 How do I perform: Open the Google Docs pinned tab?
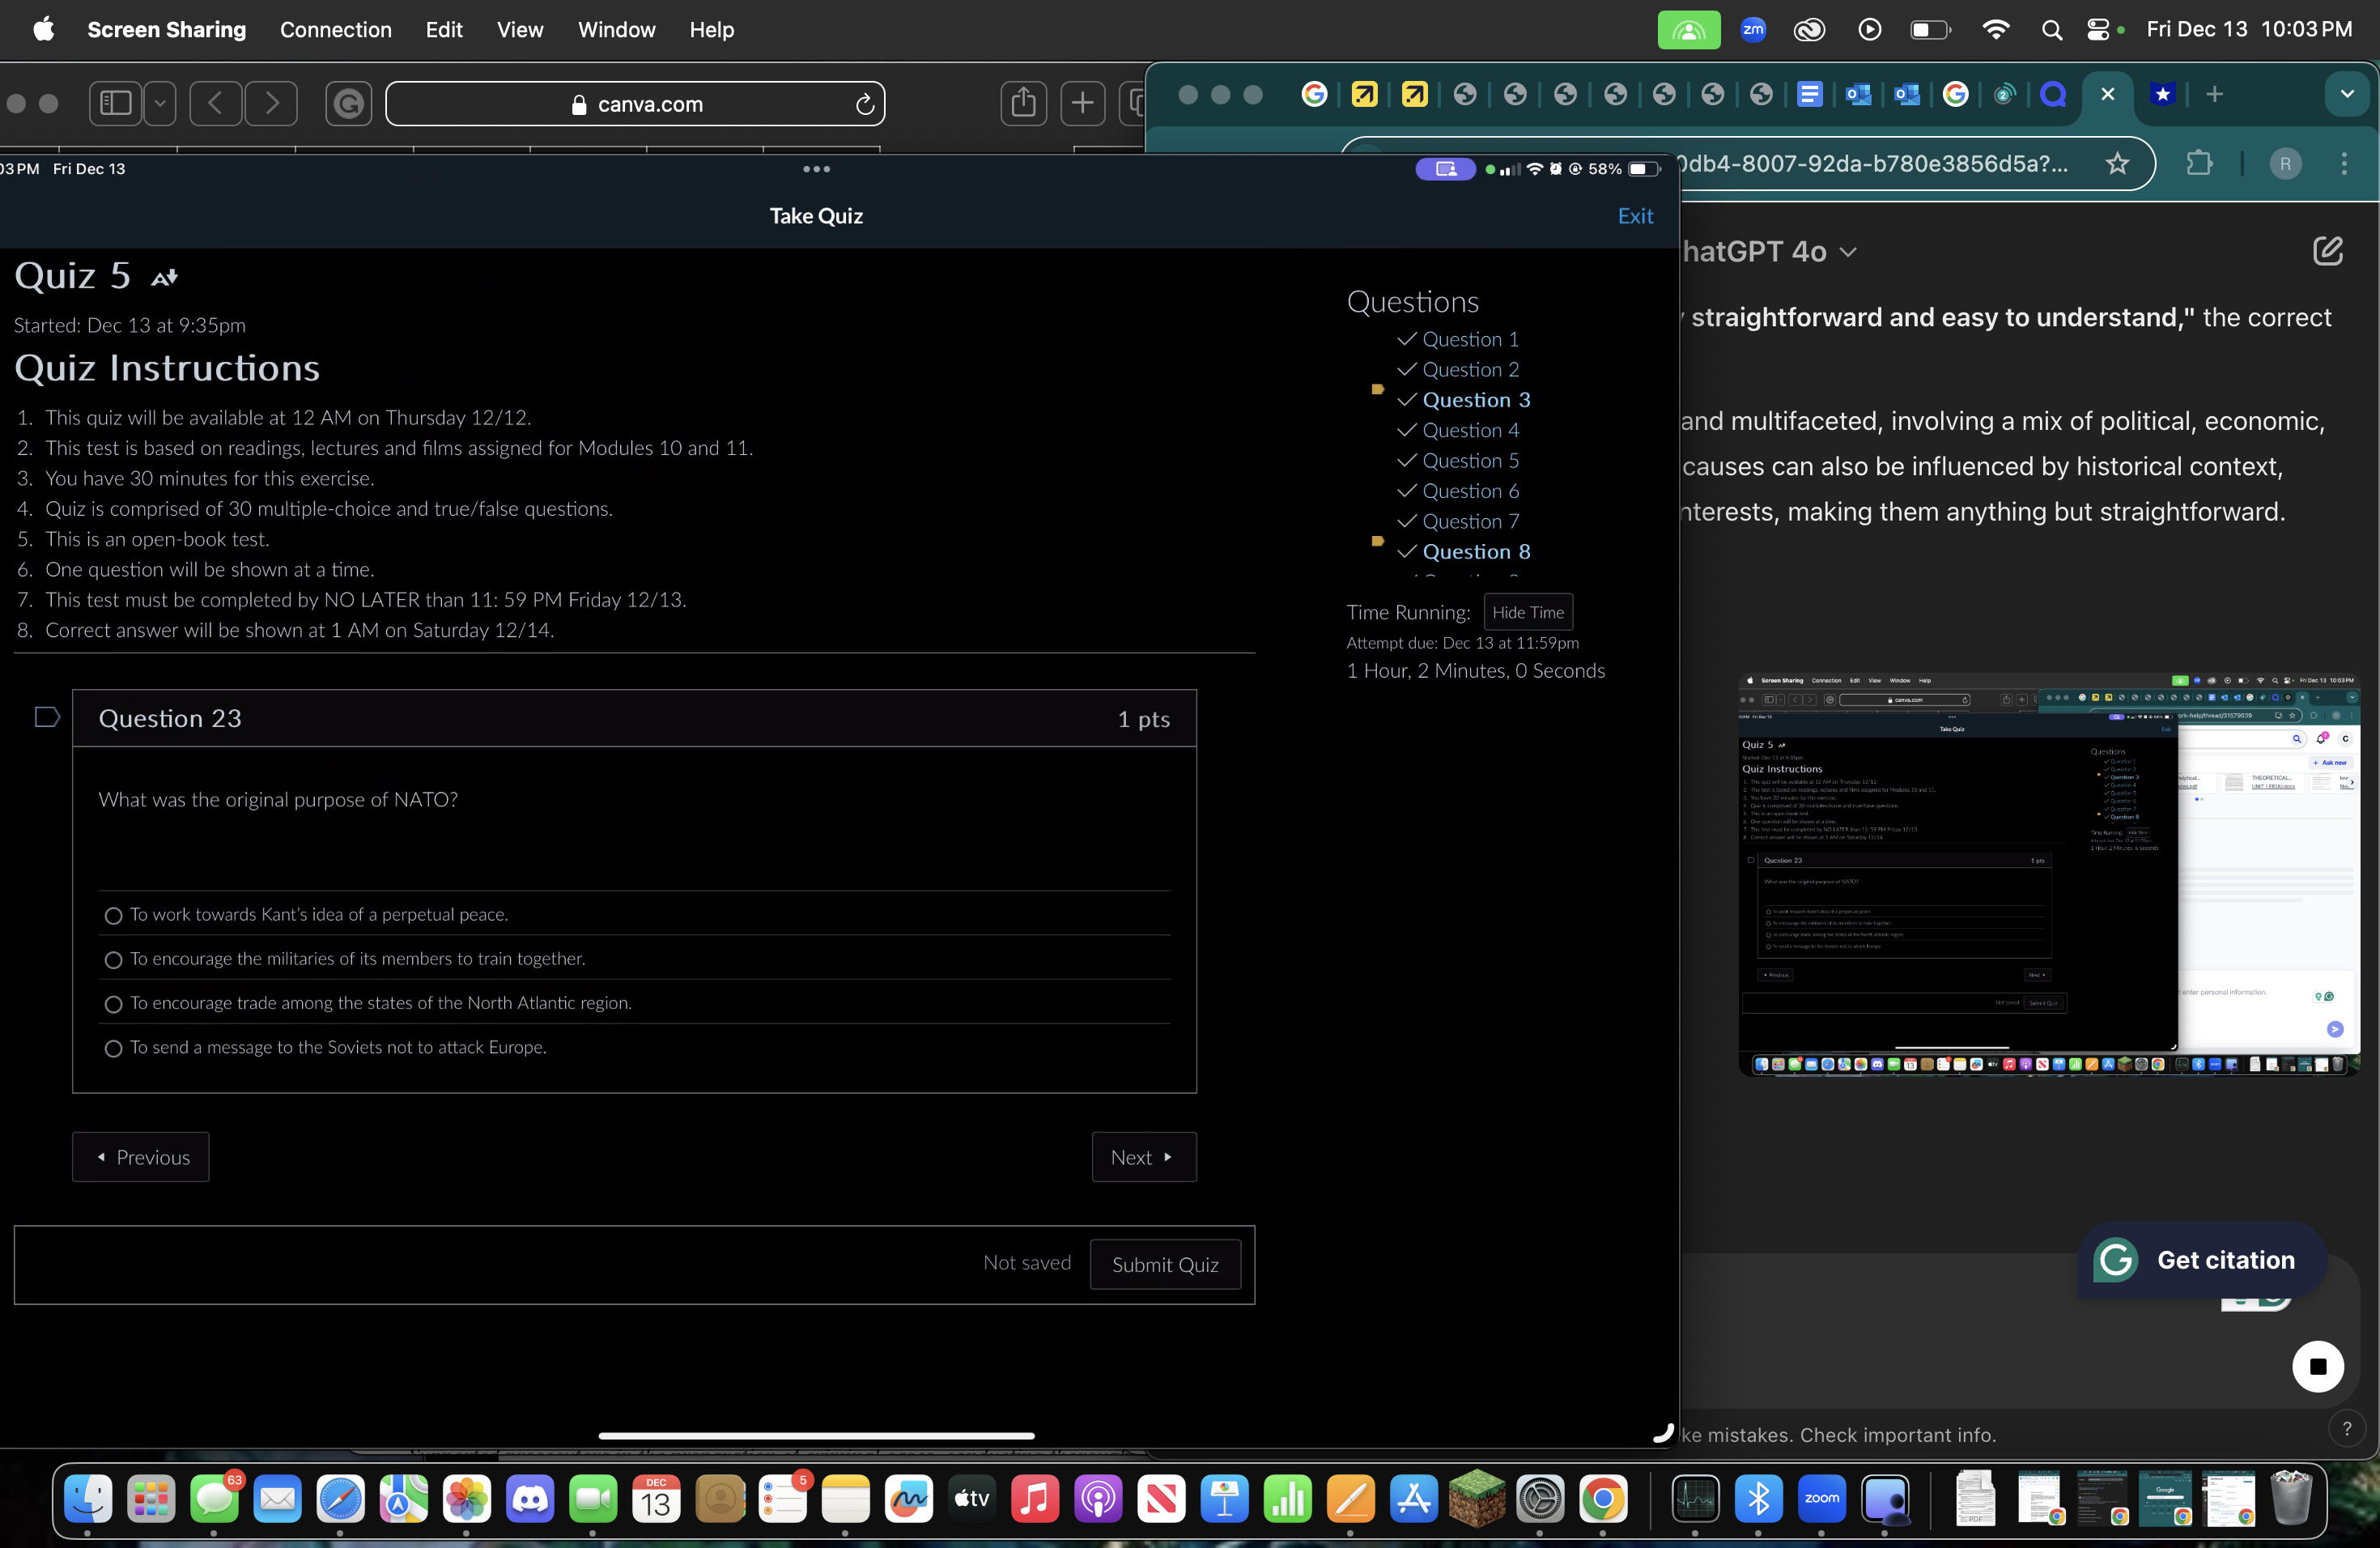click(1810, 94)
